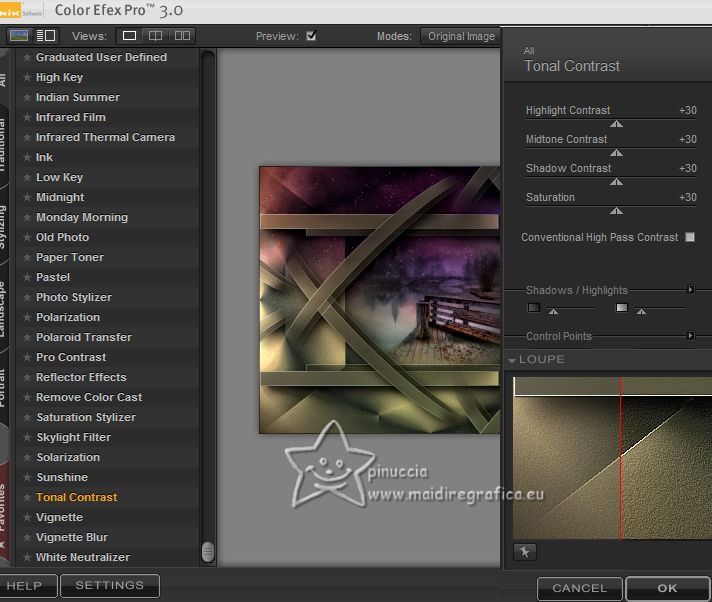Favorite the Old Photo filter star
The width and height of the screenshot is (712, 602).
(x=27, y=237)
